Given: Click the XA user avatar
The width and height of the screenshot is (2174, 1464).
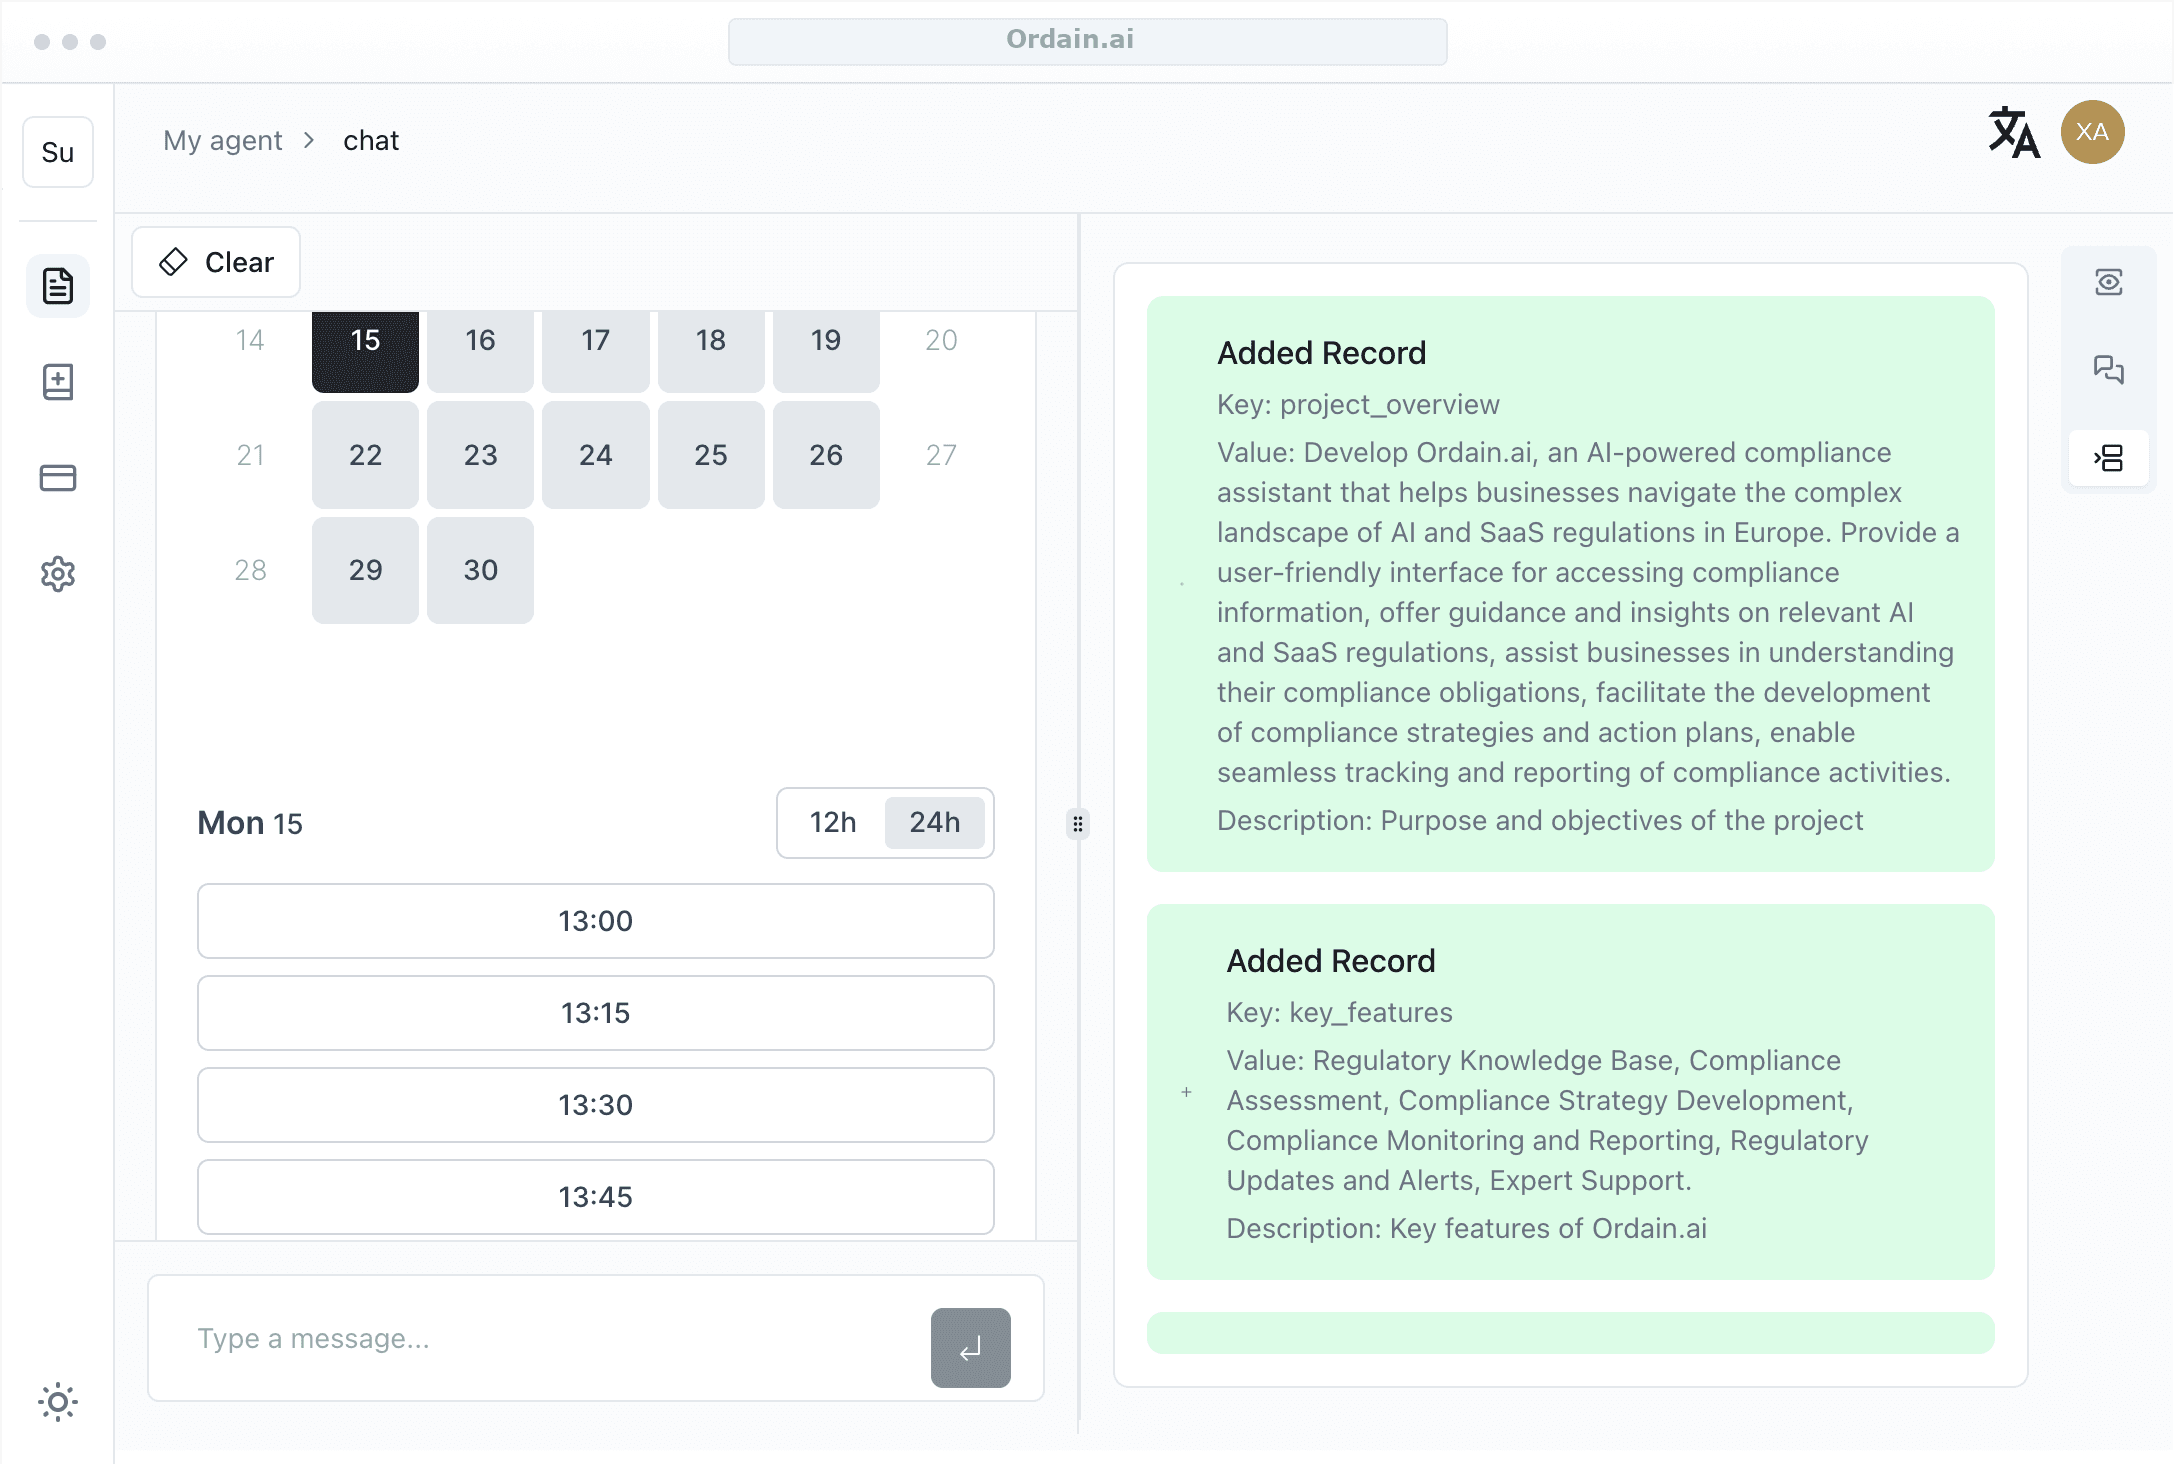Looking at the screenshot, I should (2092, 132).
